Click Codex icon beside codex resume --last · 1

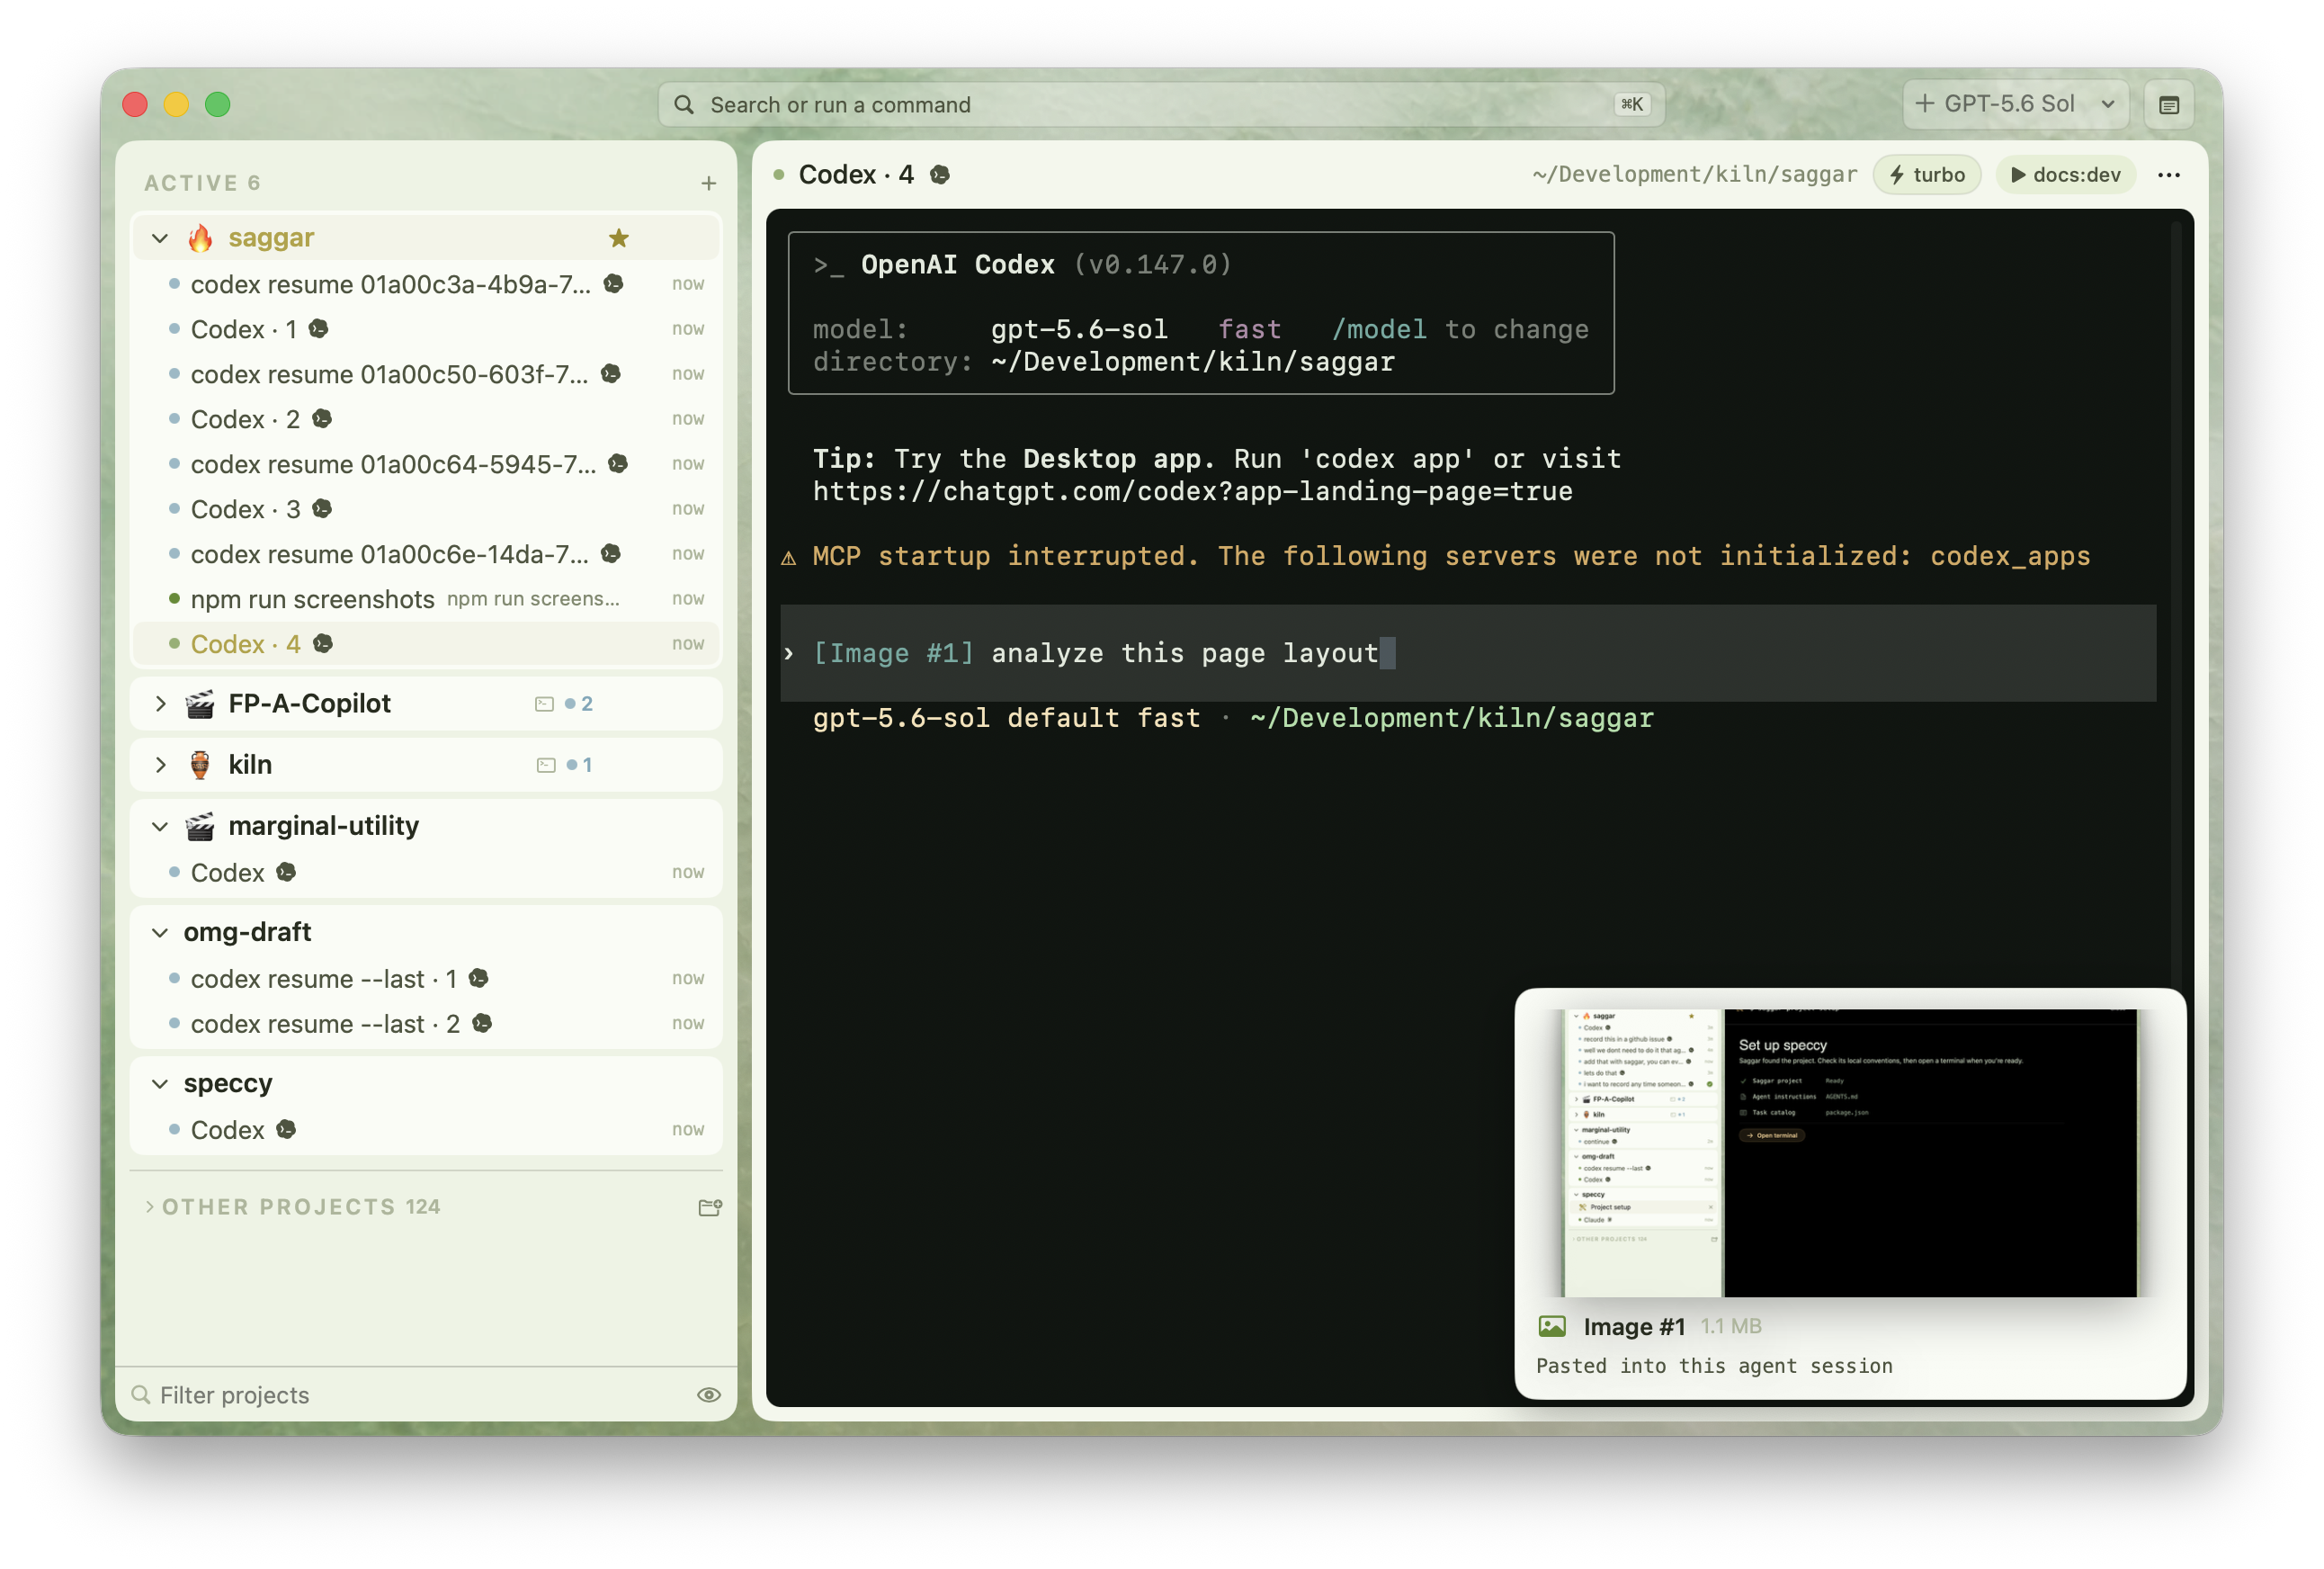pyautogui.click(x=478, y=978)
